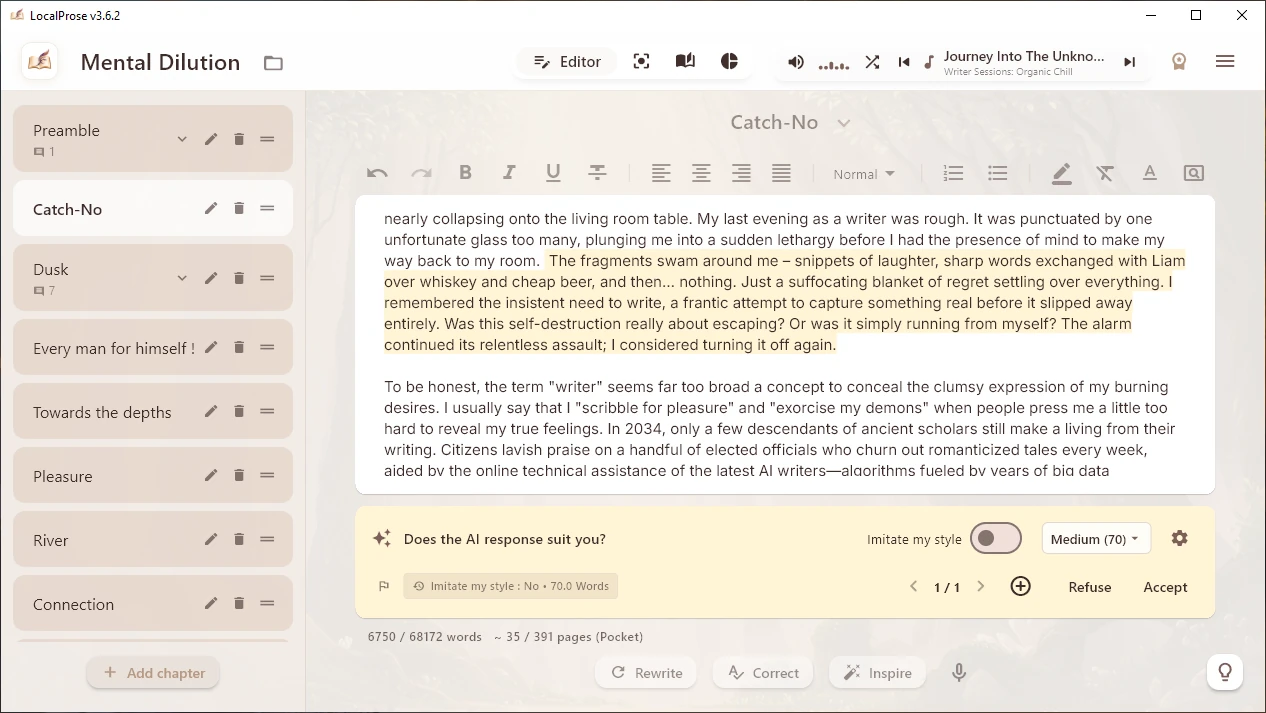Accept the AI suggestion
Viewport: 1266px width, 713px height.
1165,587
